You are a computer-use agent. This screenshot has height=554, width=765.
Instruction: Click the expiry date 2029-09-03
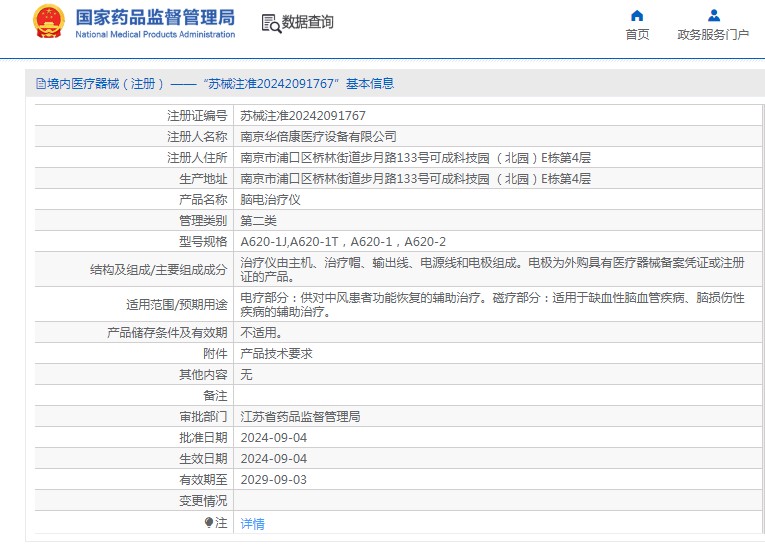(x=273, y=479)
